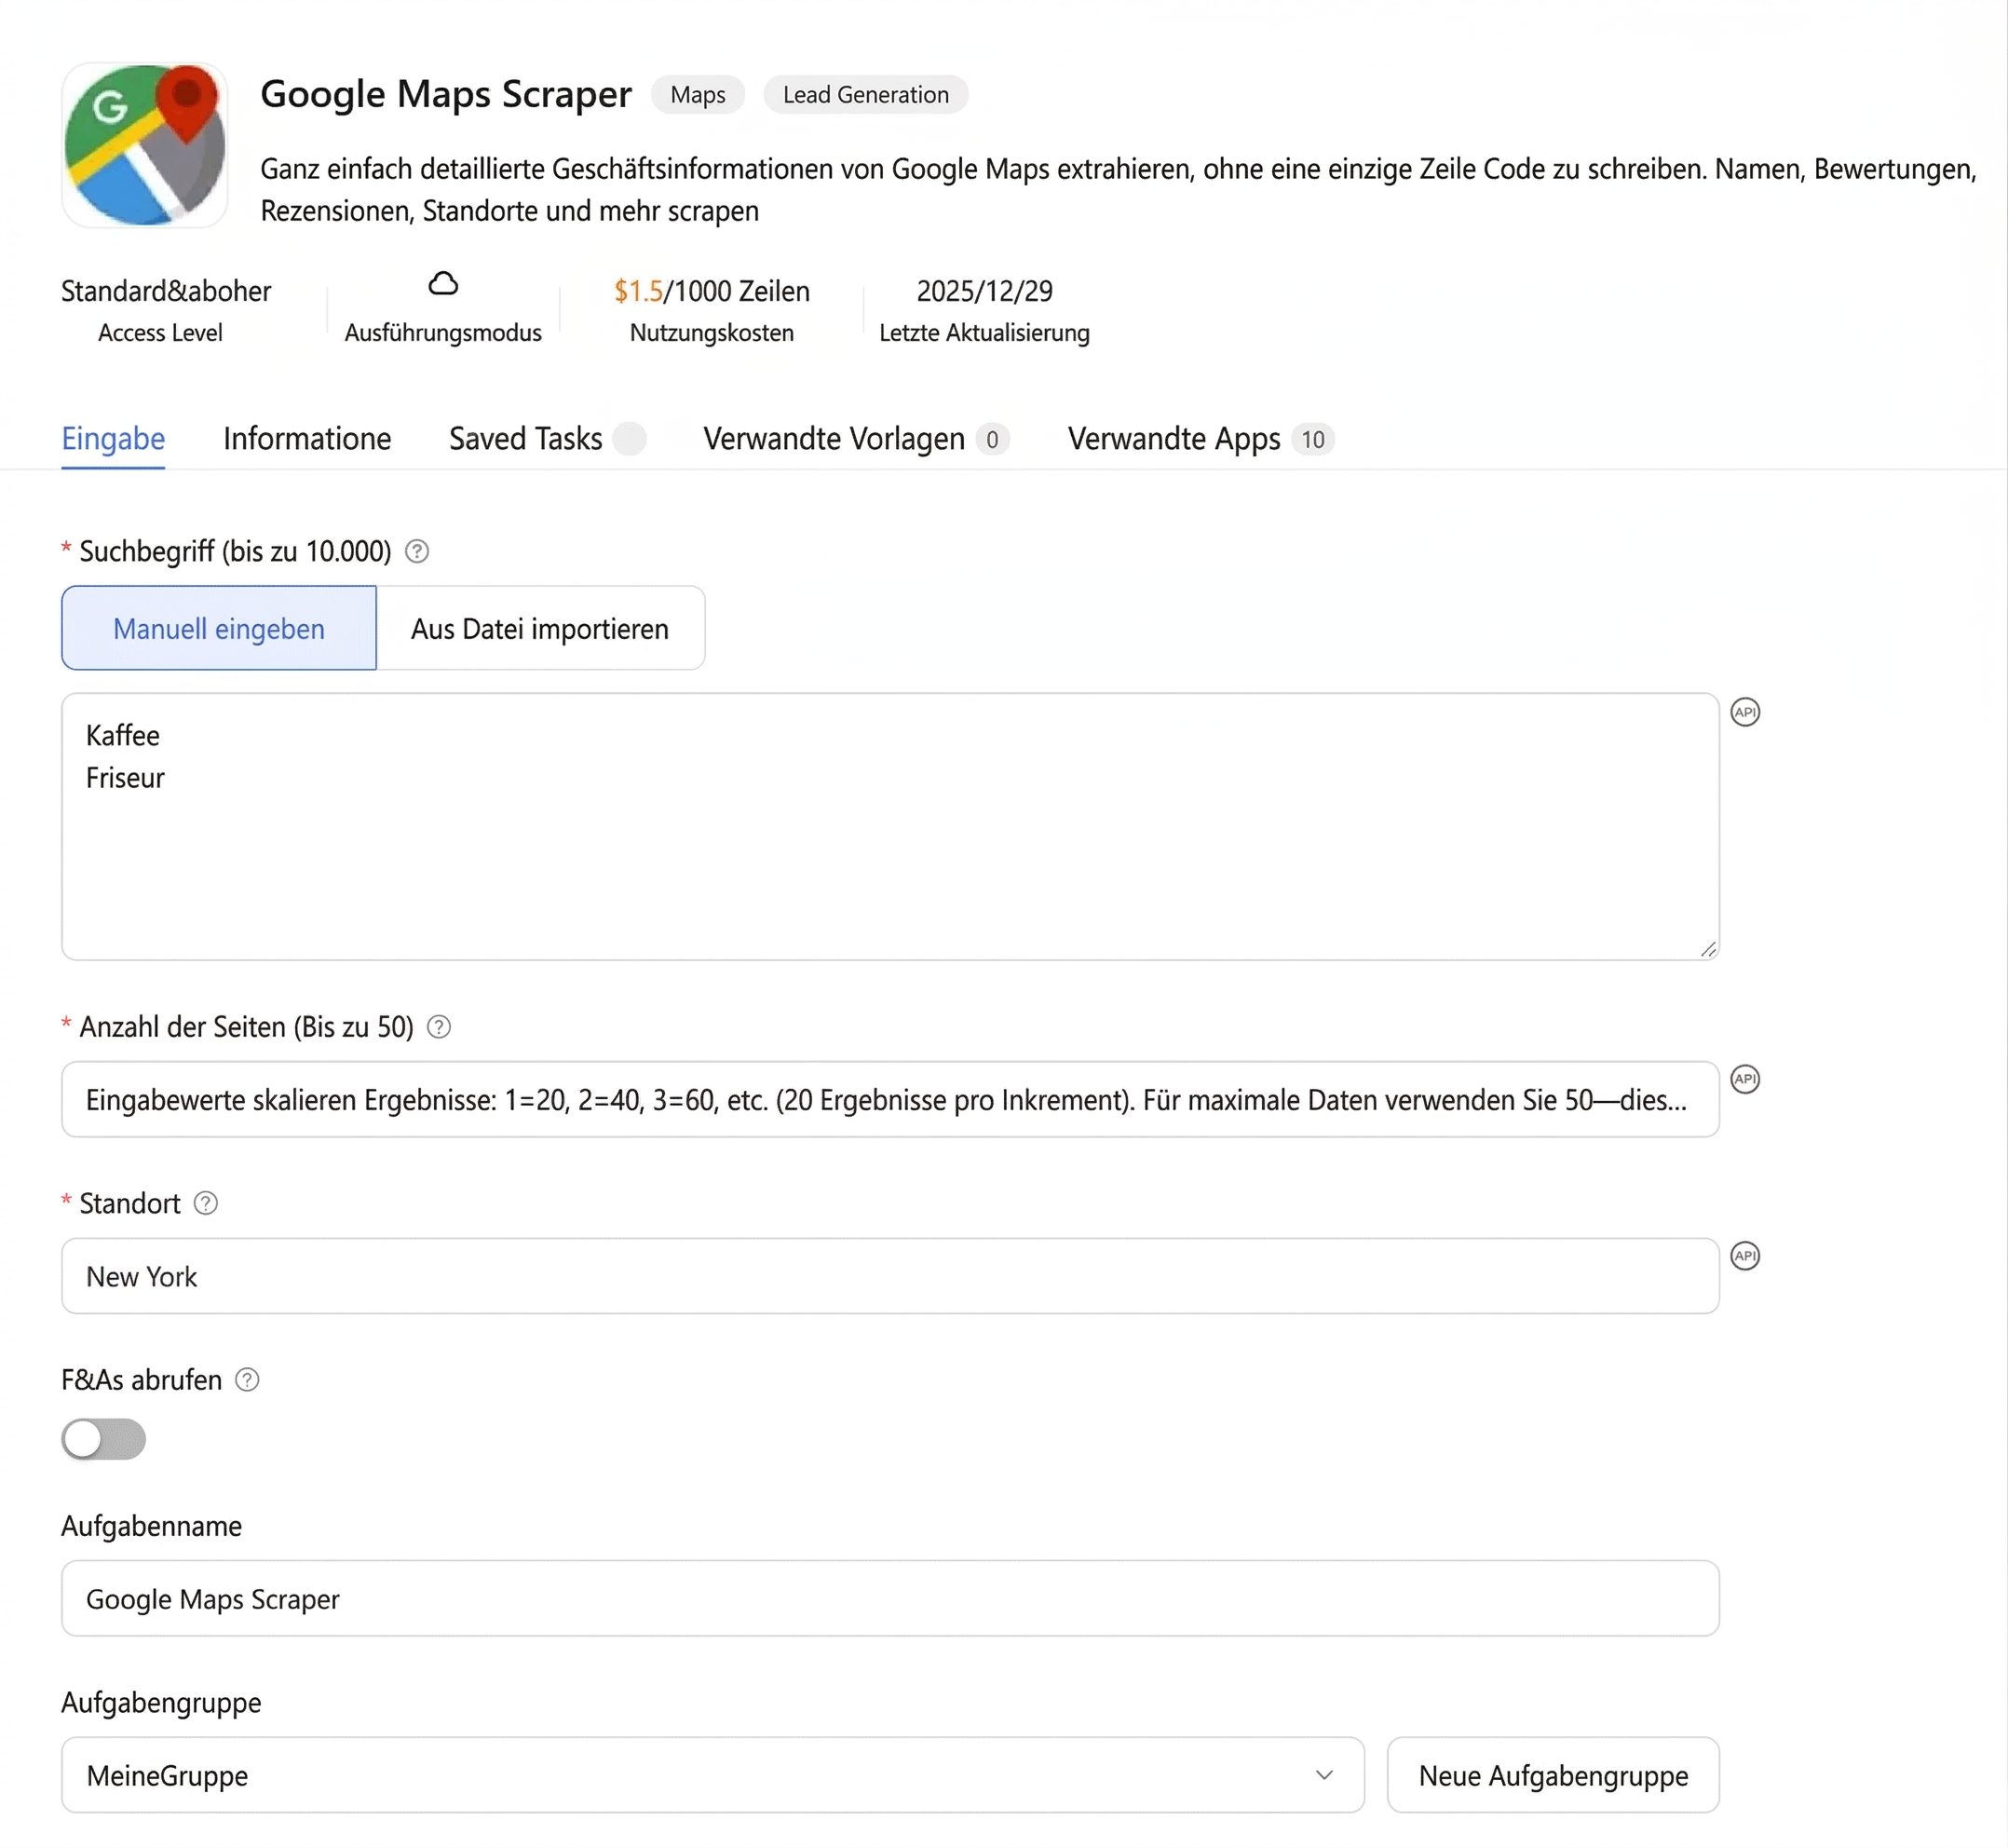Screen dimensions: 2008x1848
Task: Open the help icon beside Anzahl der Seiten
Action: [439, 1026]
